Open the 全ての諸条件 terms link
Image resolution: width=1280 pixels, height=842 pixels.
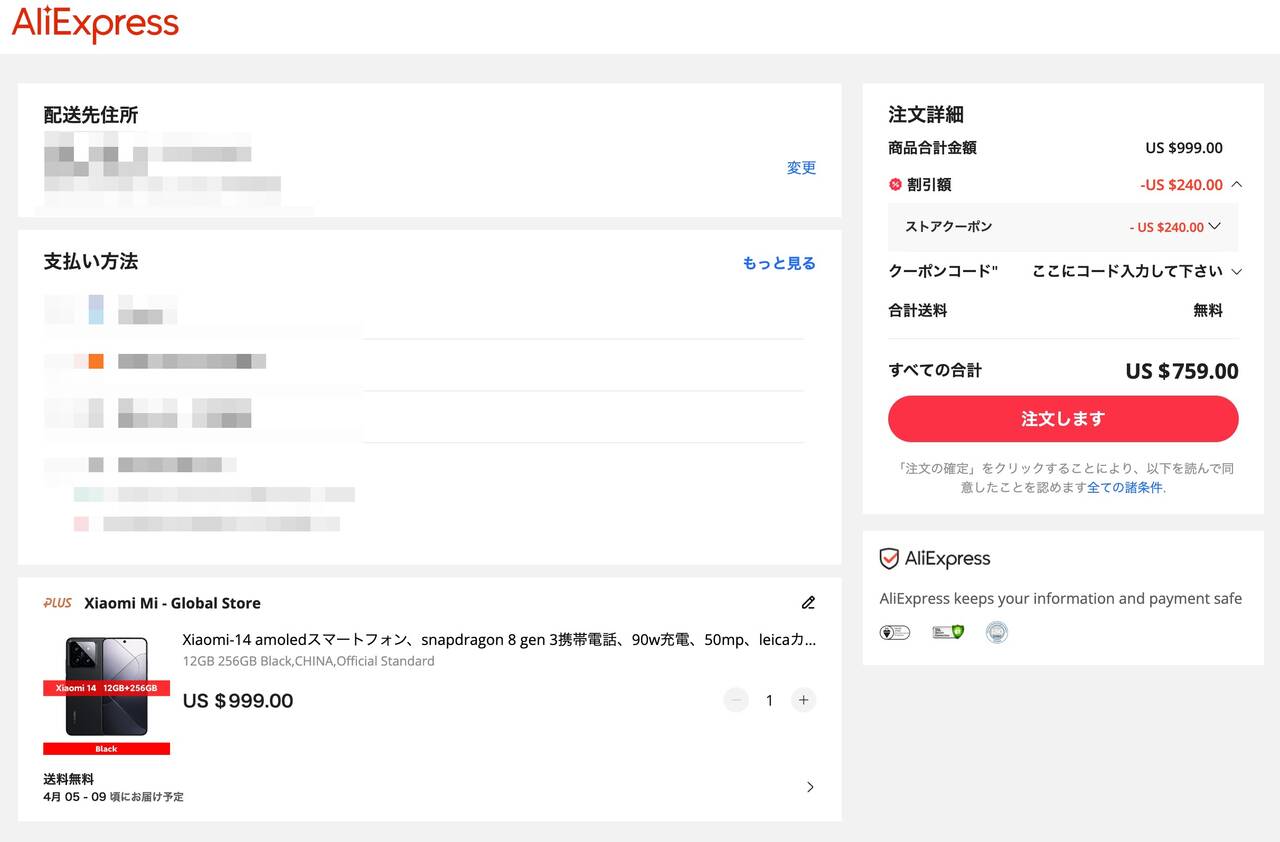point(1125,488)
